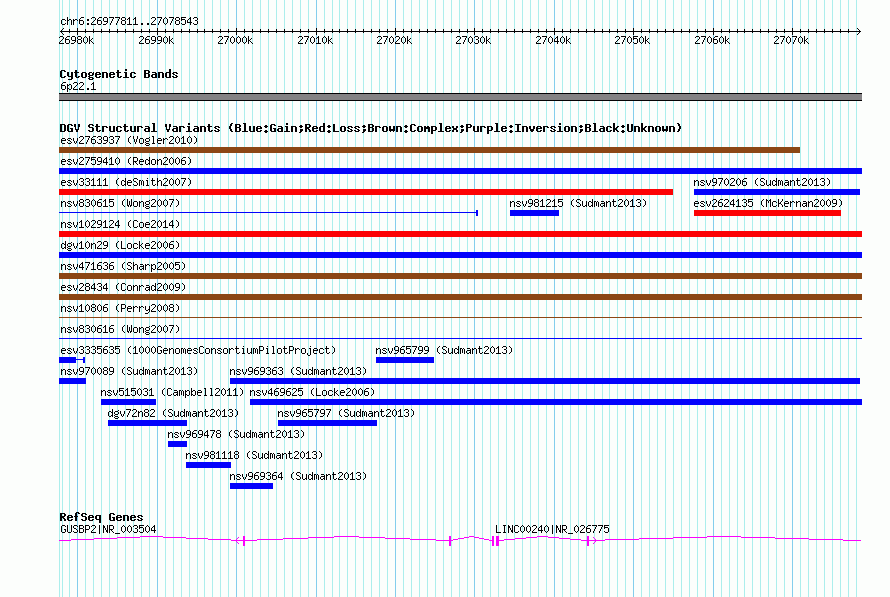Select esv3335635 (1000GenomesConsortiumPilotProject) label
The height and width of the screenshot is (597, 890).
tap(198, 350)
